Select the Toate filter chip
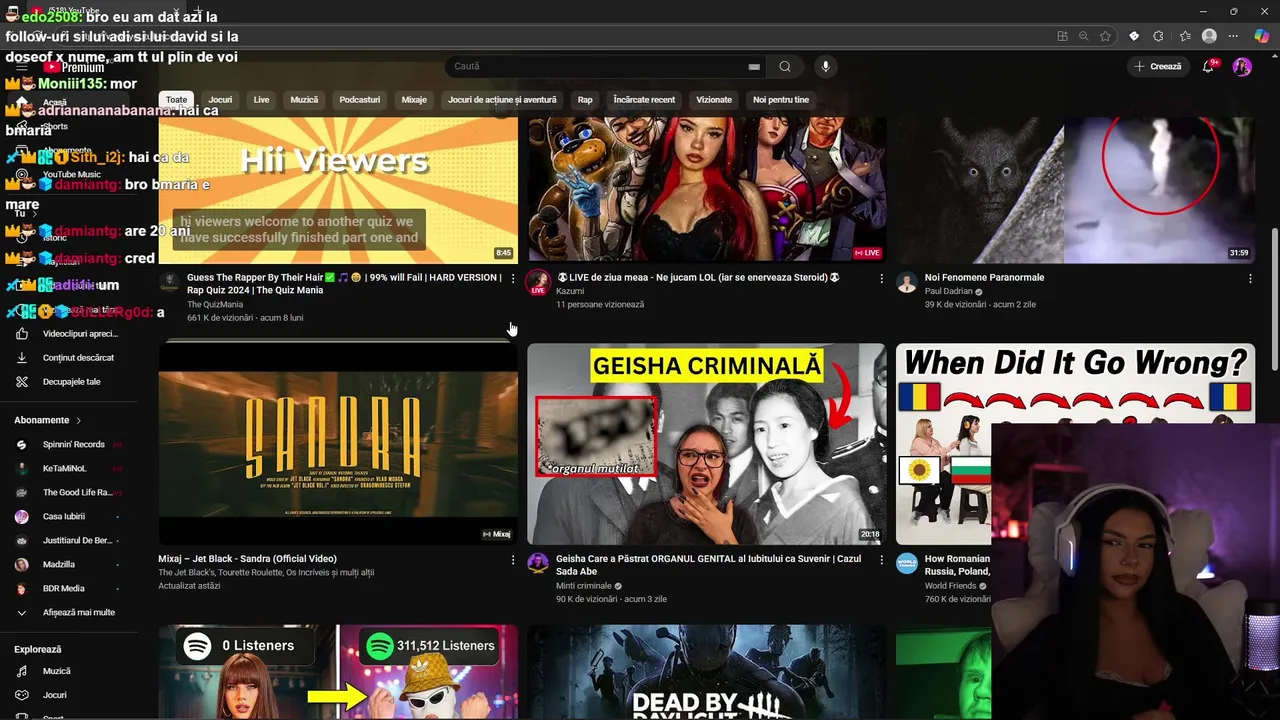This screenshot has height=720, width=1280. click(x=176, y=100)
